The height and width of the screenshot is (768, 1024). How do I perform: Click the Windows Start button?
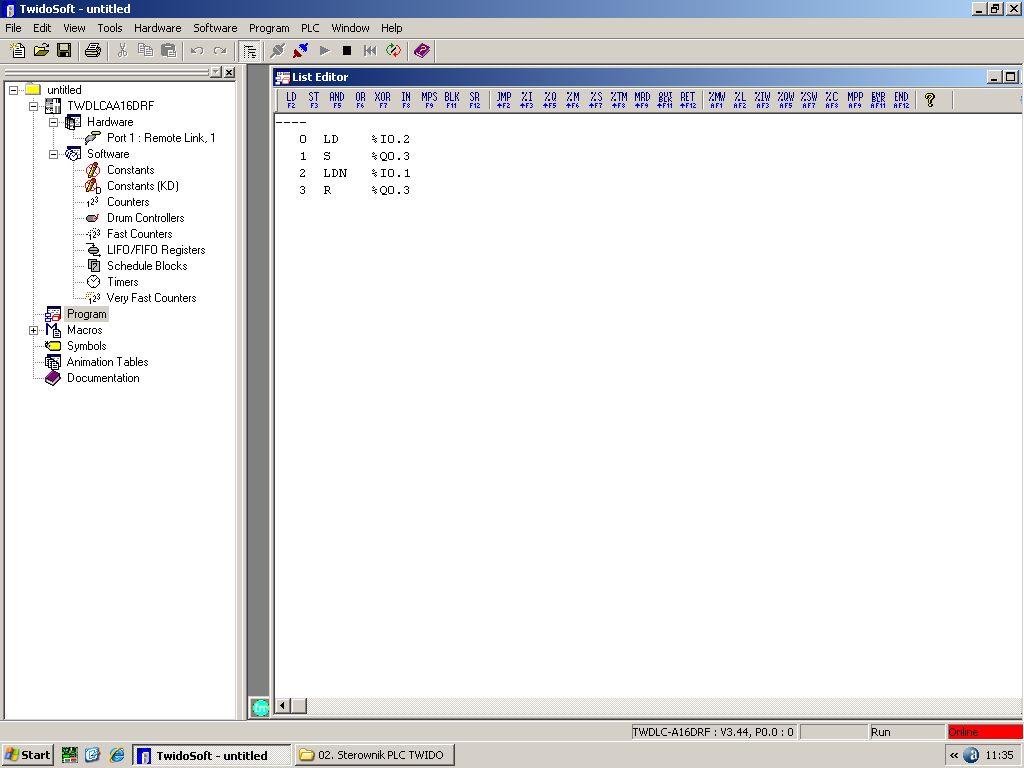coord(27,755)
